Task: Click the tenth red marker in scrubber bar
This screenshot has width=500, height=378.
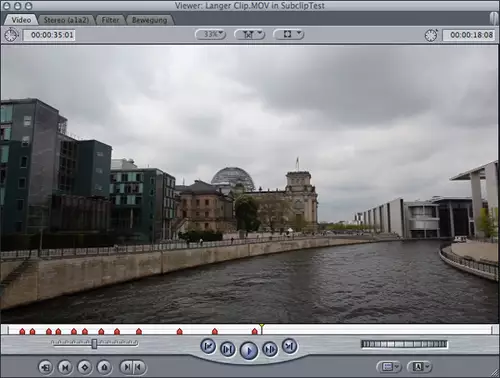Action: pyautogui.click(x=180, y=331)
